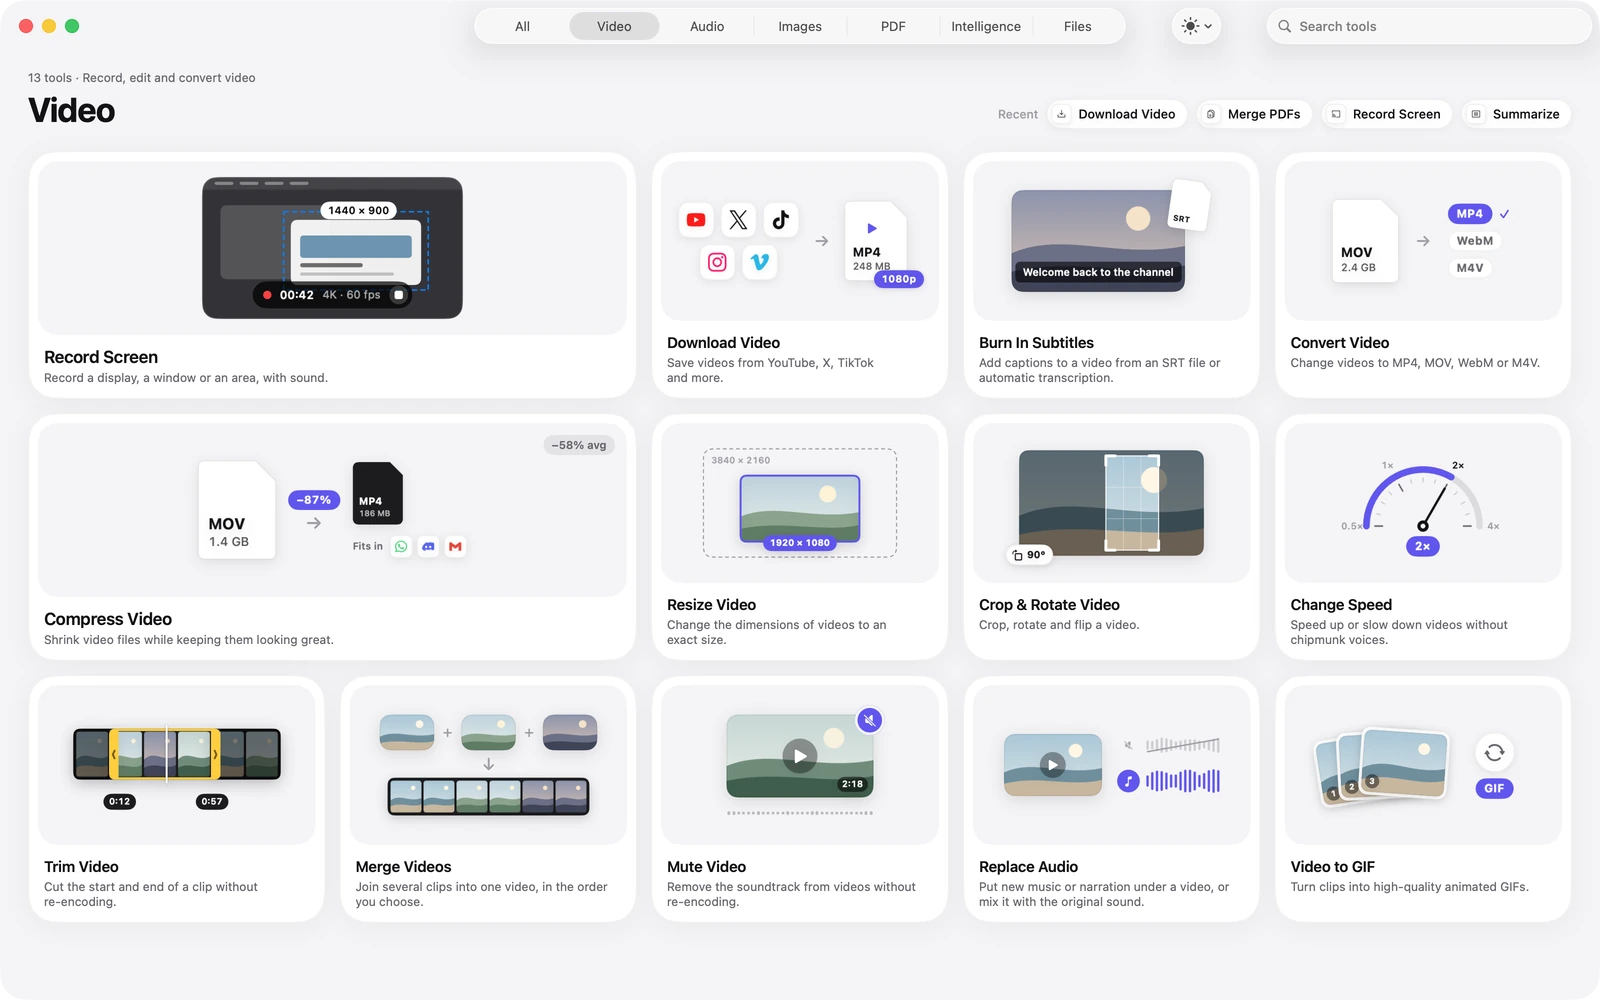1600x1000 pixels.
Task: Open recent Summarize shortcut
Action: (1516, 114)
